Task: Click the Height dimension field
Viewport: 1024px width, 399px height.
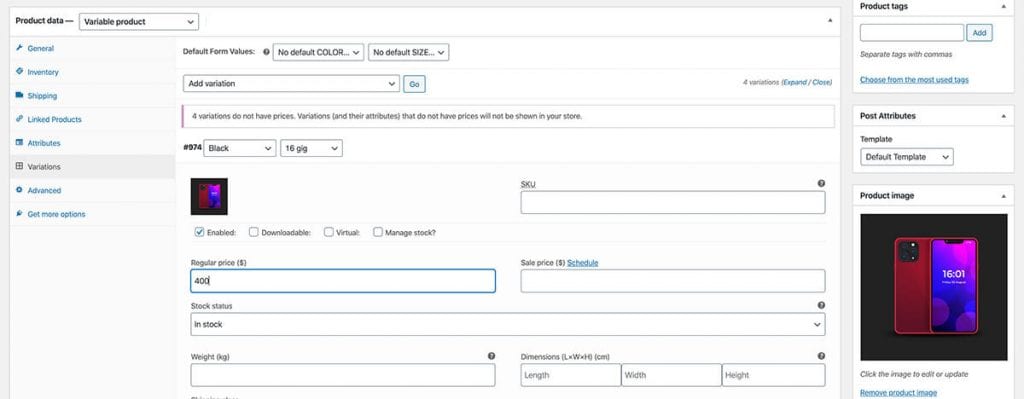Action: click(x=773, y=375)
